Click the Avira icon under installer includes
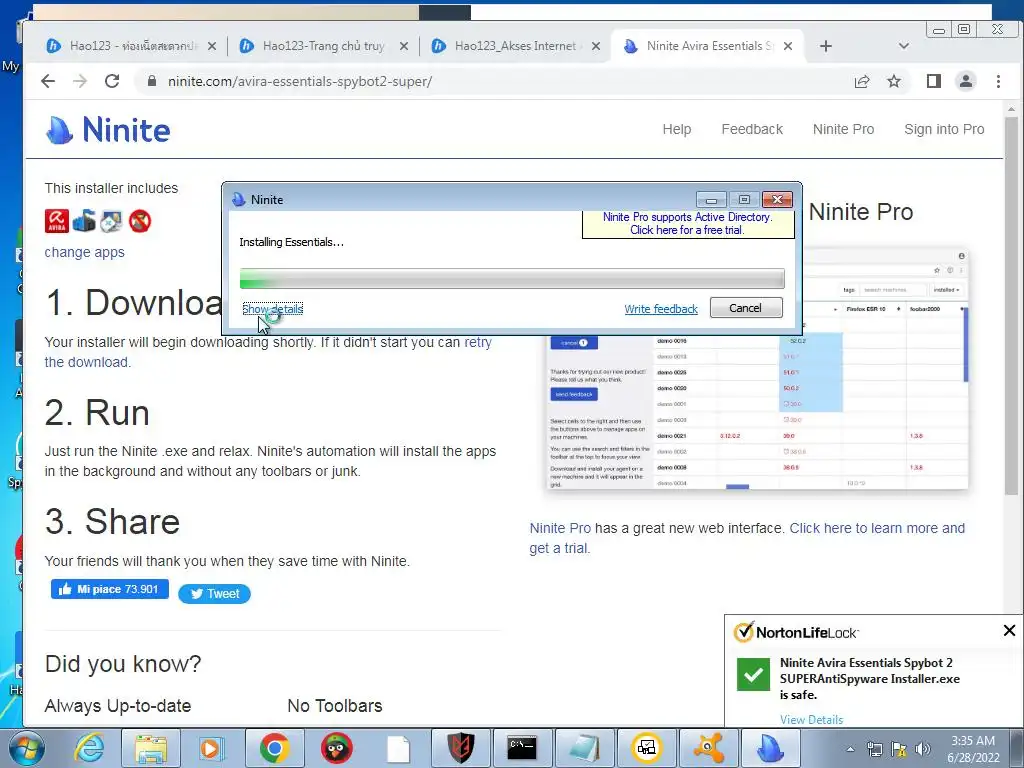Viewport: 1024px width, 768px height. 57,221
